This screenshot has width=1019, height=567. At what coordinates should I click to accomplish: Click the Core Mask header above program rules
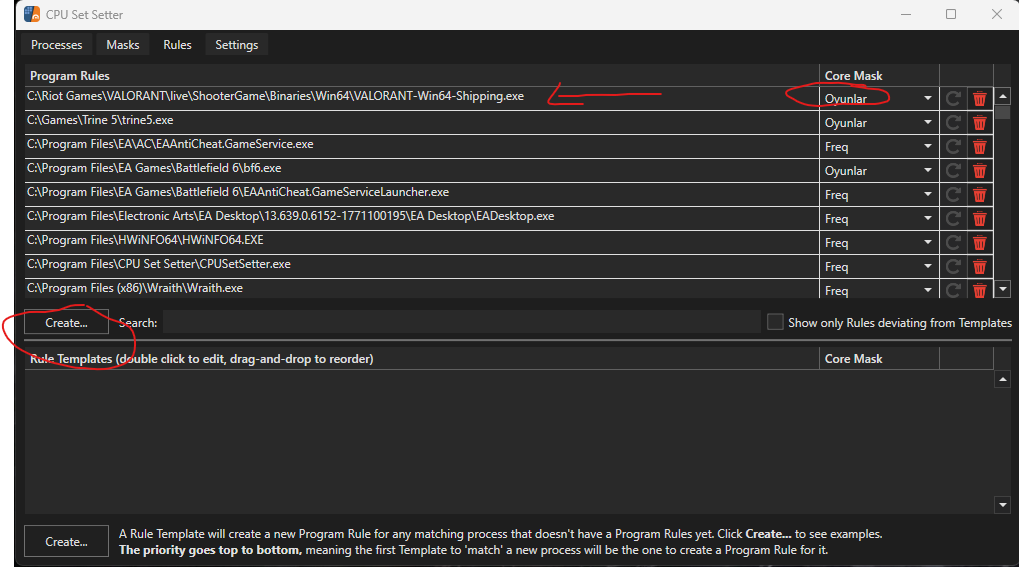879,75
